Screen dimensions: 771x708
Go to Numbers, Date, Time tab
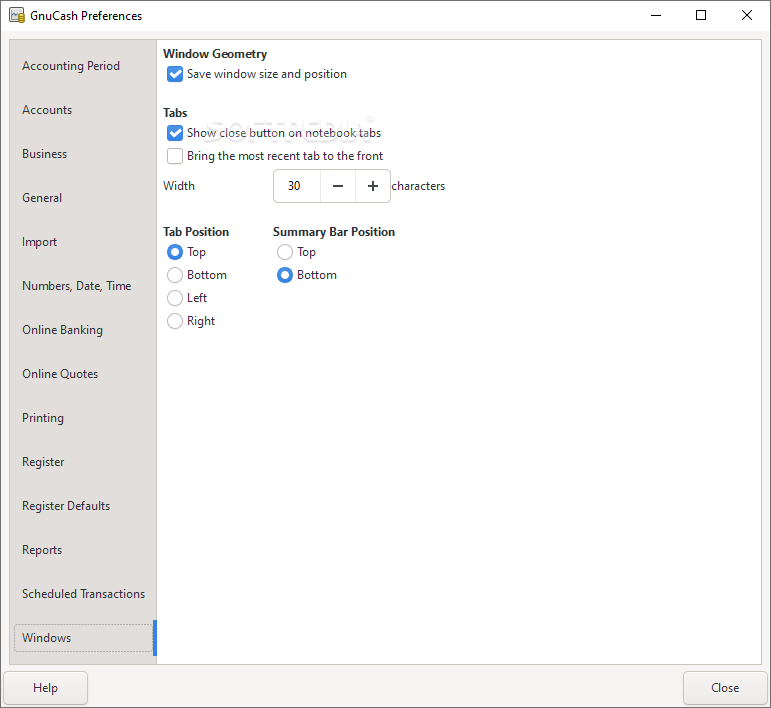pos(81,286)
